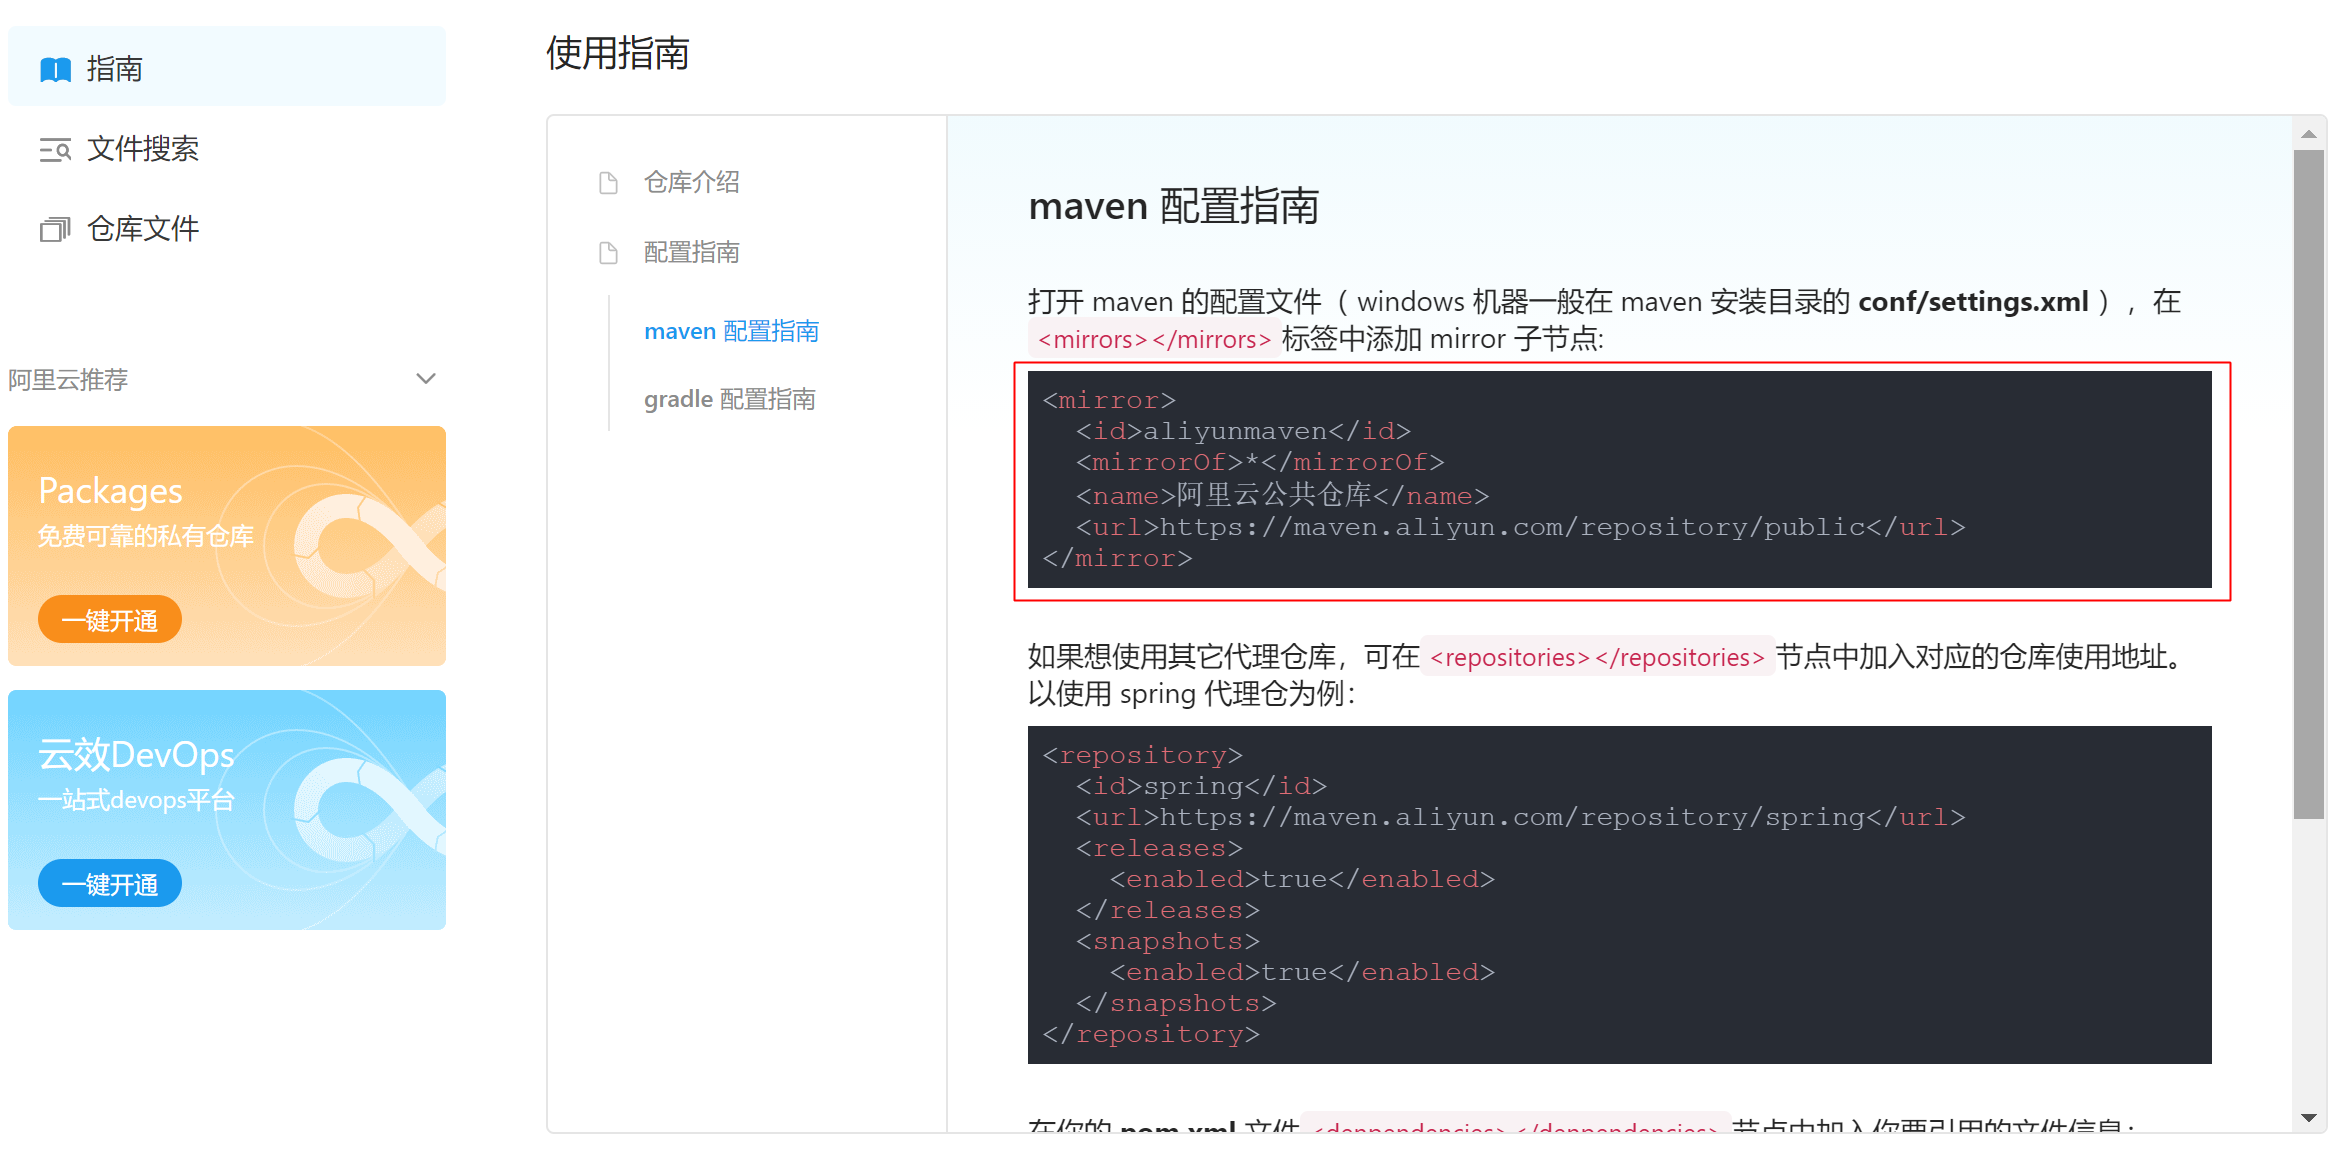
Task: Click document icon next to 配置指南
Action: pos(608,253)
